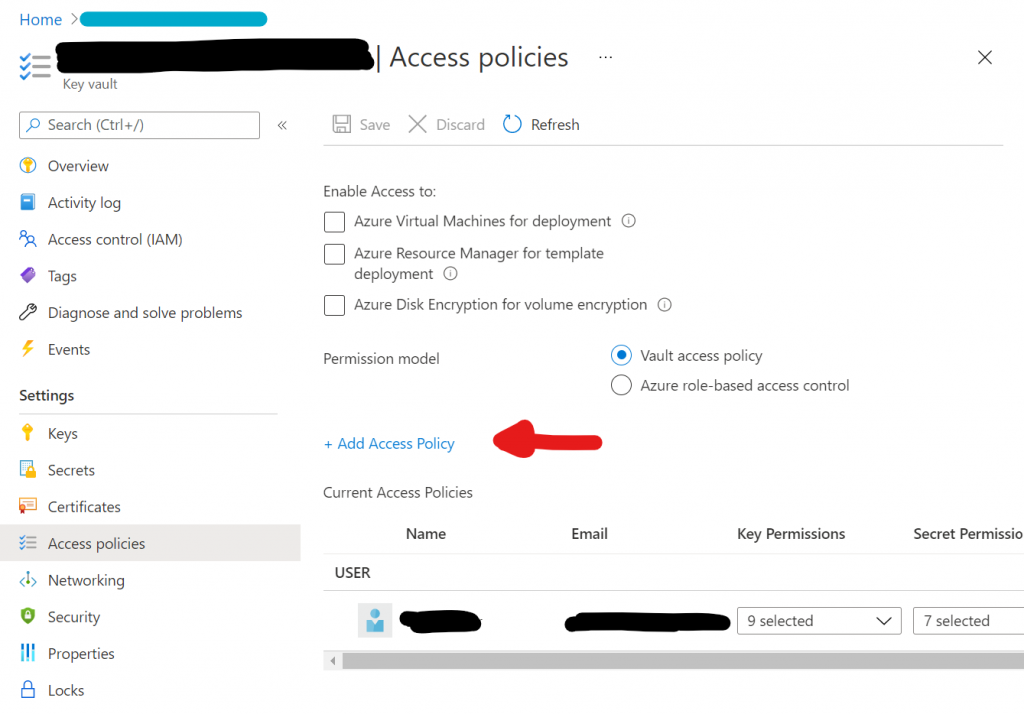This screenshot has width=1024, height=714.
Task: Click the Save button label
Action: click(x=375, y=125)
